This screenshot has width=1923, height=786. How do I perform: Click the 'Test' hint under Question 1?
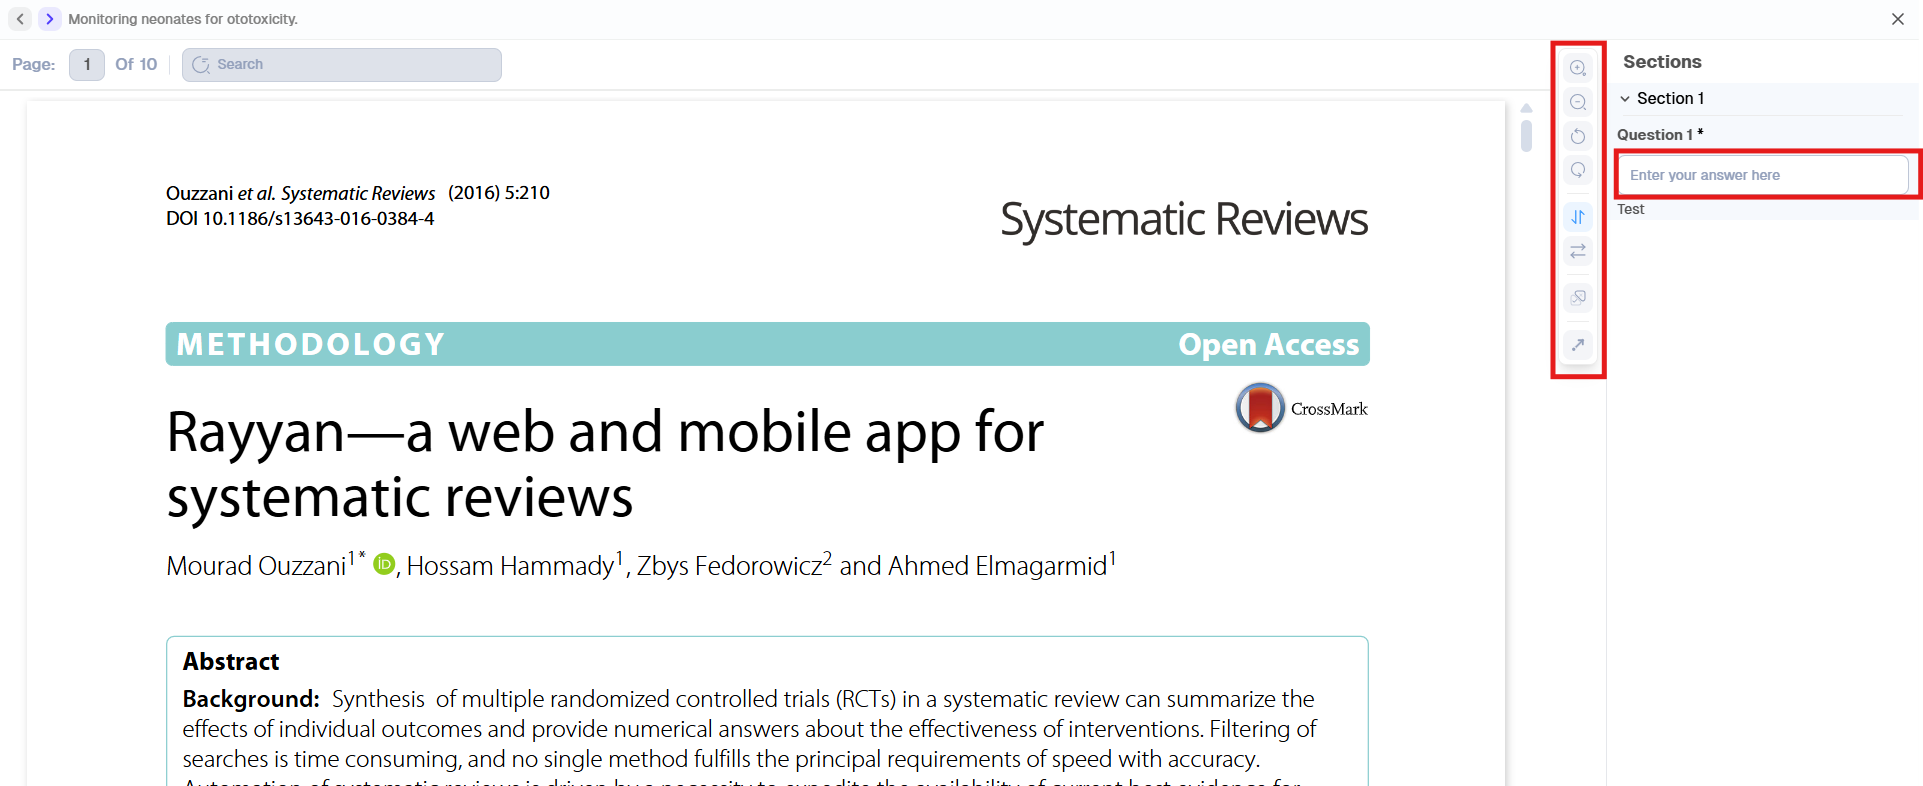[1630, 209]
